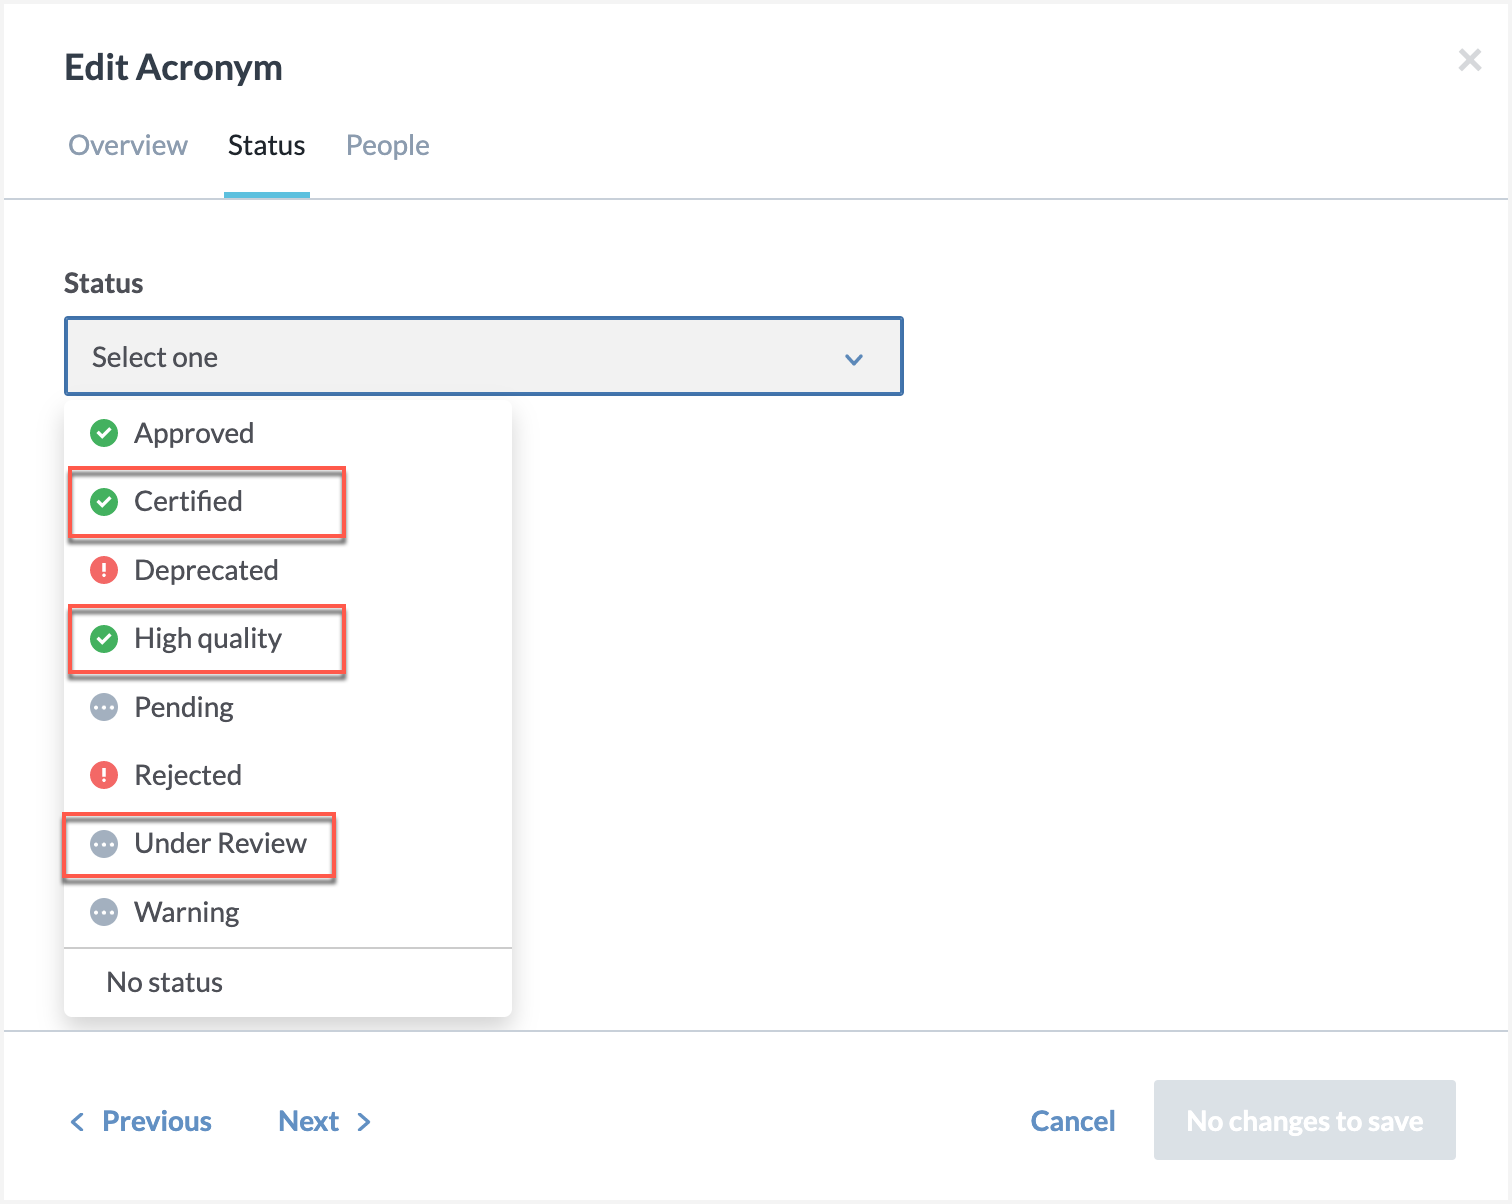Open the People tab
The height and width of the screenshot is (1204, 1512).
point(388,146)
